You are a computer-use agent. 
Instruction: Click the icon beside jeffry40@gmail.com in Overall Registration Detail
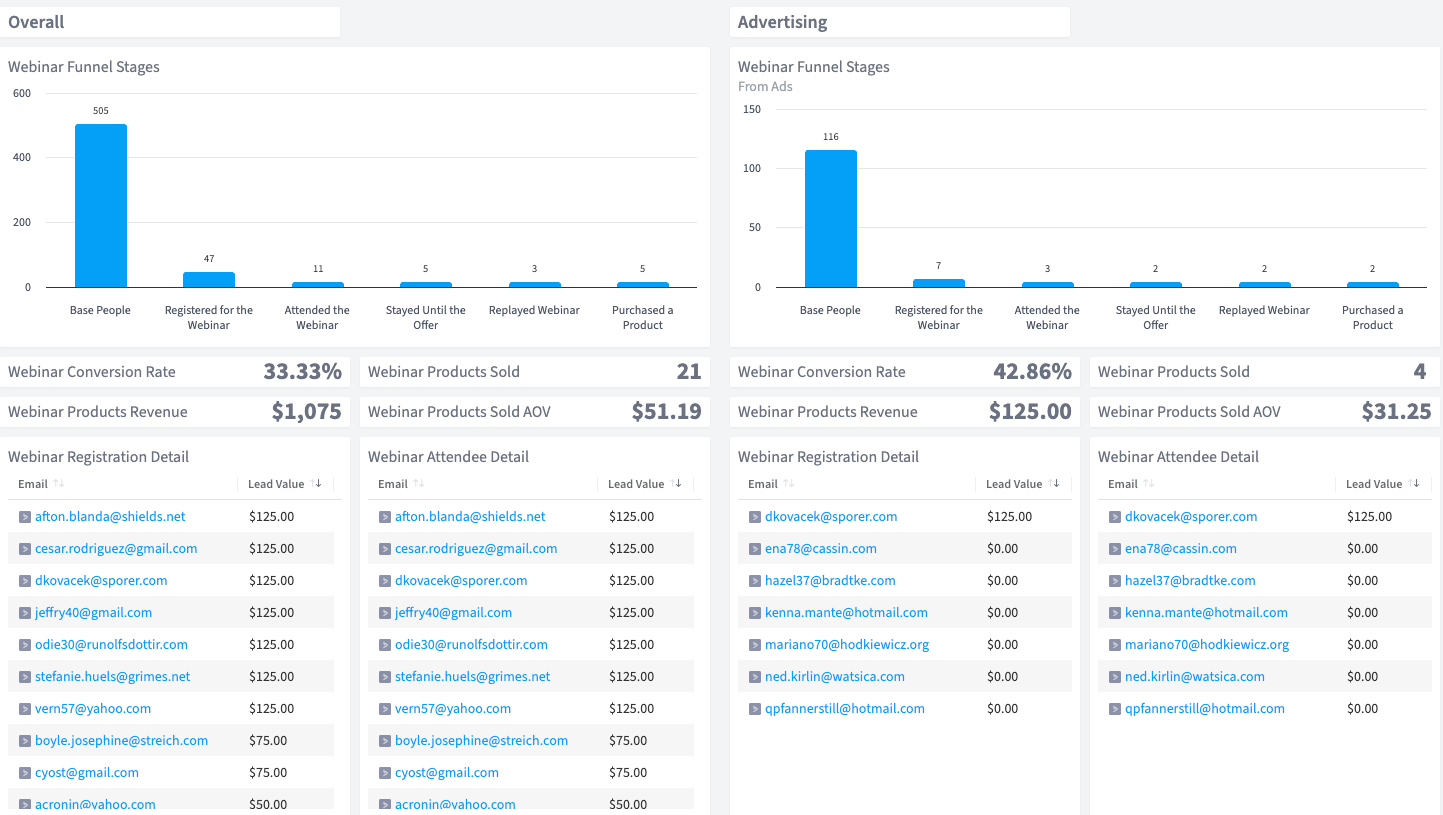pyautogui.click(x=25, y=613)
